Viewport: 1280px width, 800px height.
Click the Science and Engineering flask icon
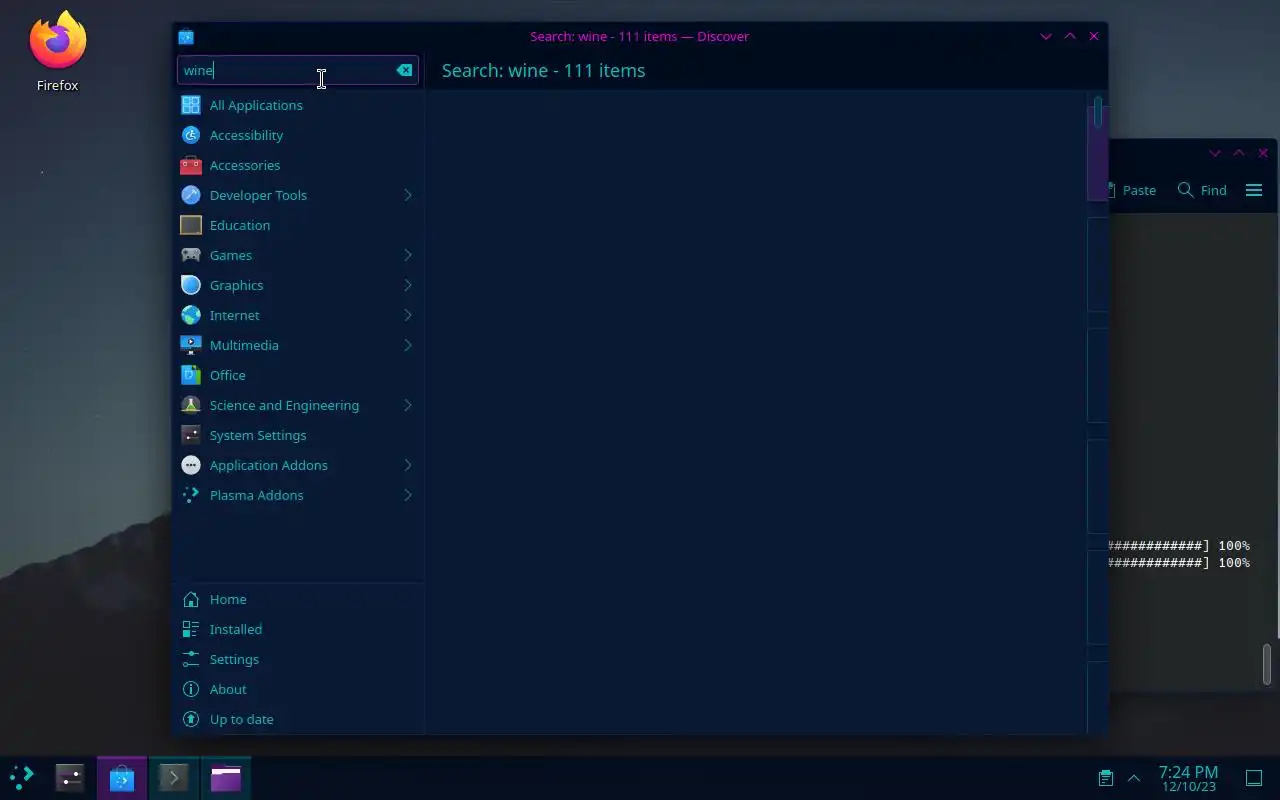191,405
